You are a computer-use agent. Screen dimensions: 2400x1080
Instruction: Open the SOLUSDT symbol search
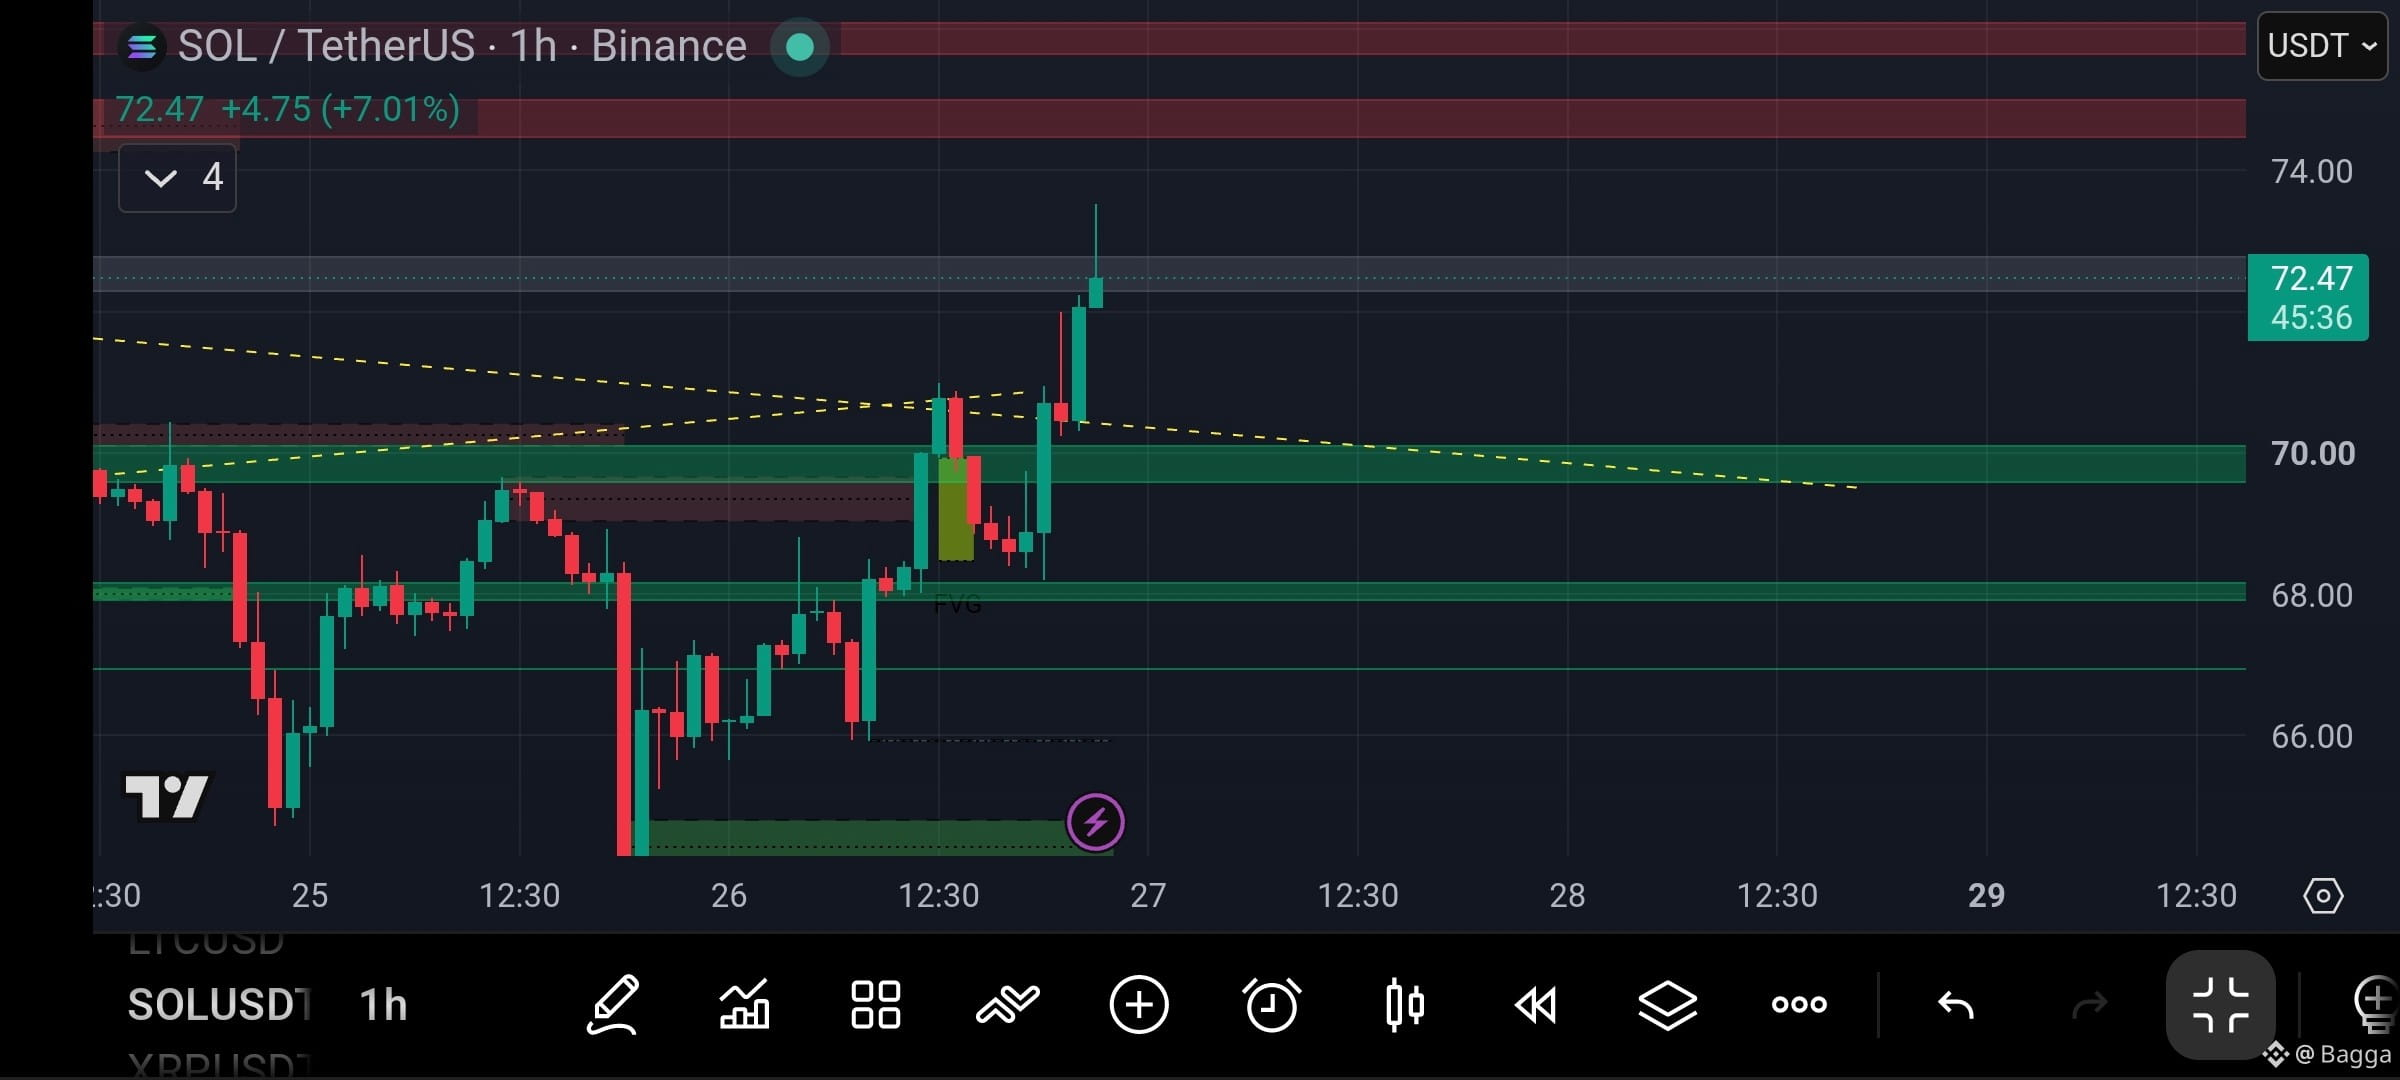219,1004
